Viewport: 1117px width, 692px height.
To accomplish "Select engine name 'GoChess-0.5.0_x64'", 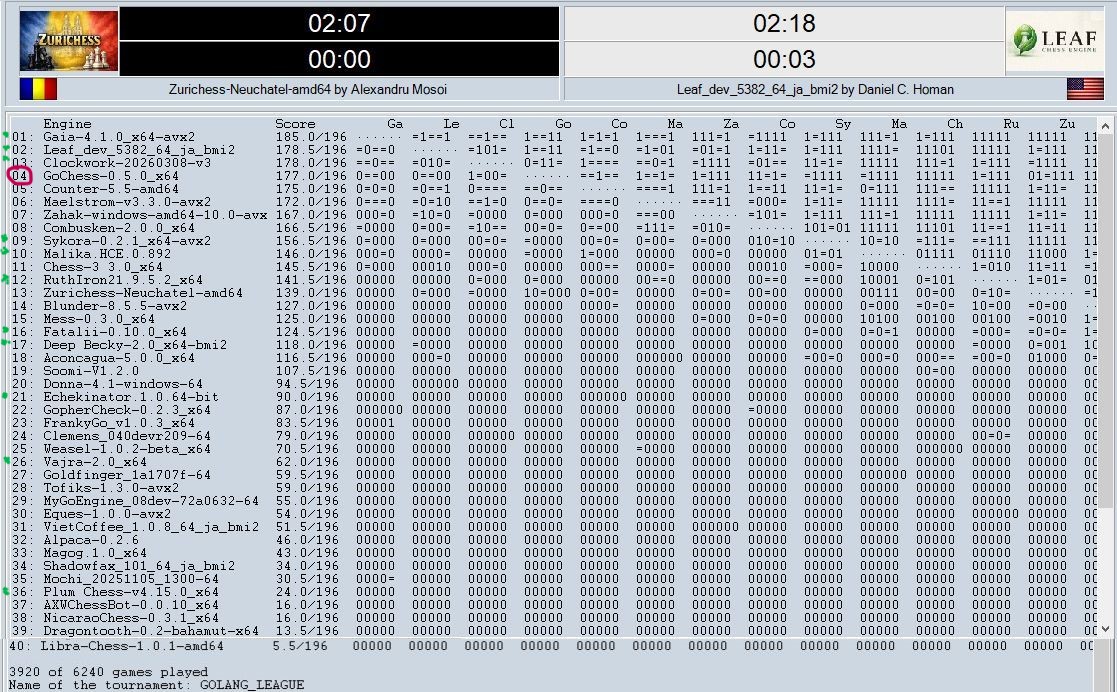I will (x=110, y=176).
